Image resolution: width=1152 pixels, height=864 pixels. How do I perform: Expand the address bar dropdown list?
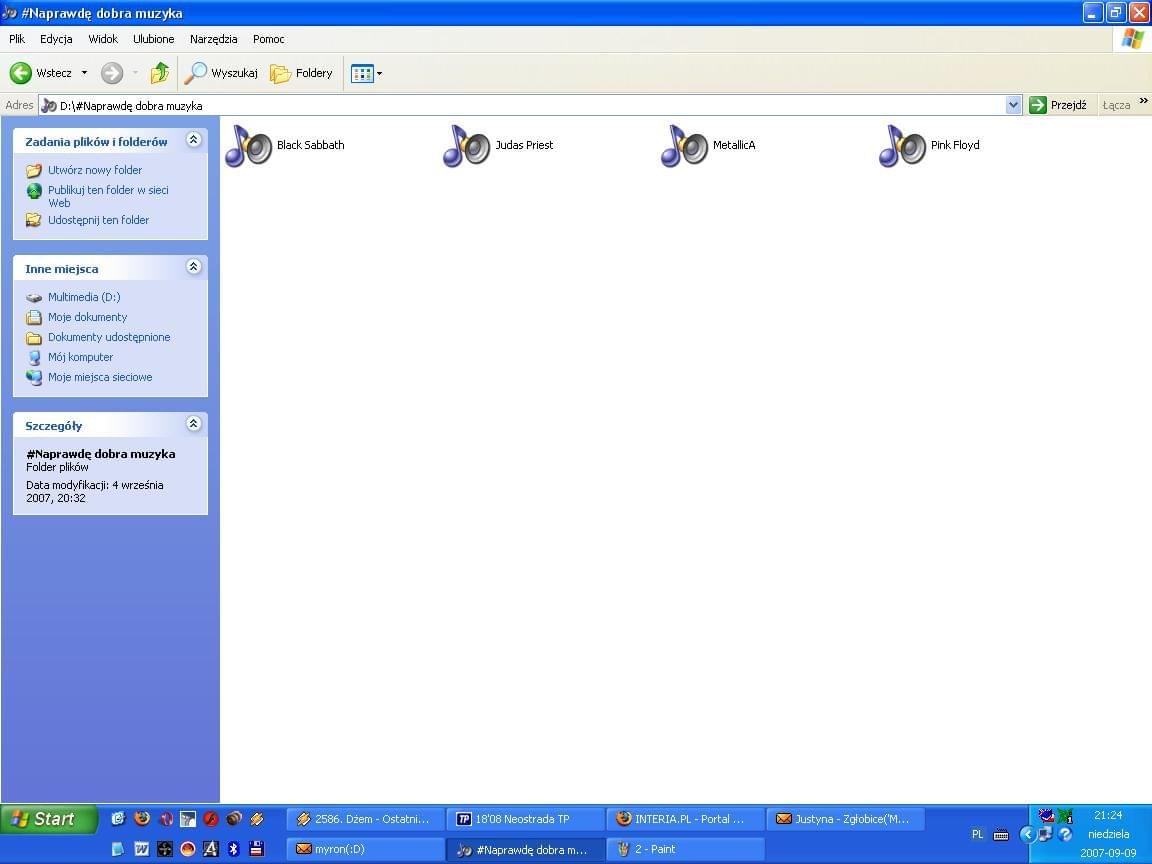[x=1013, y=105]
